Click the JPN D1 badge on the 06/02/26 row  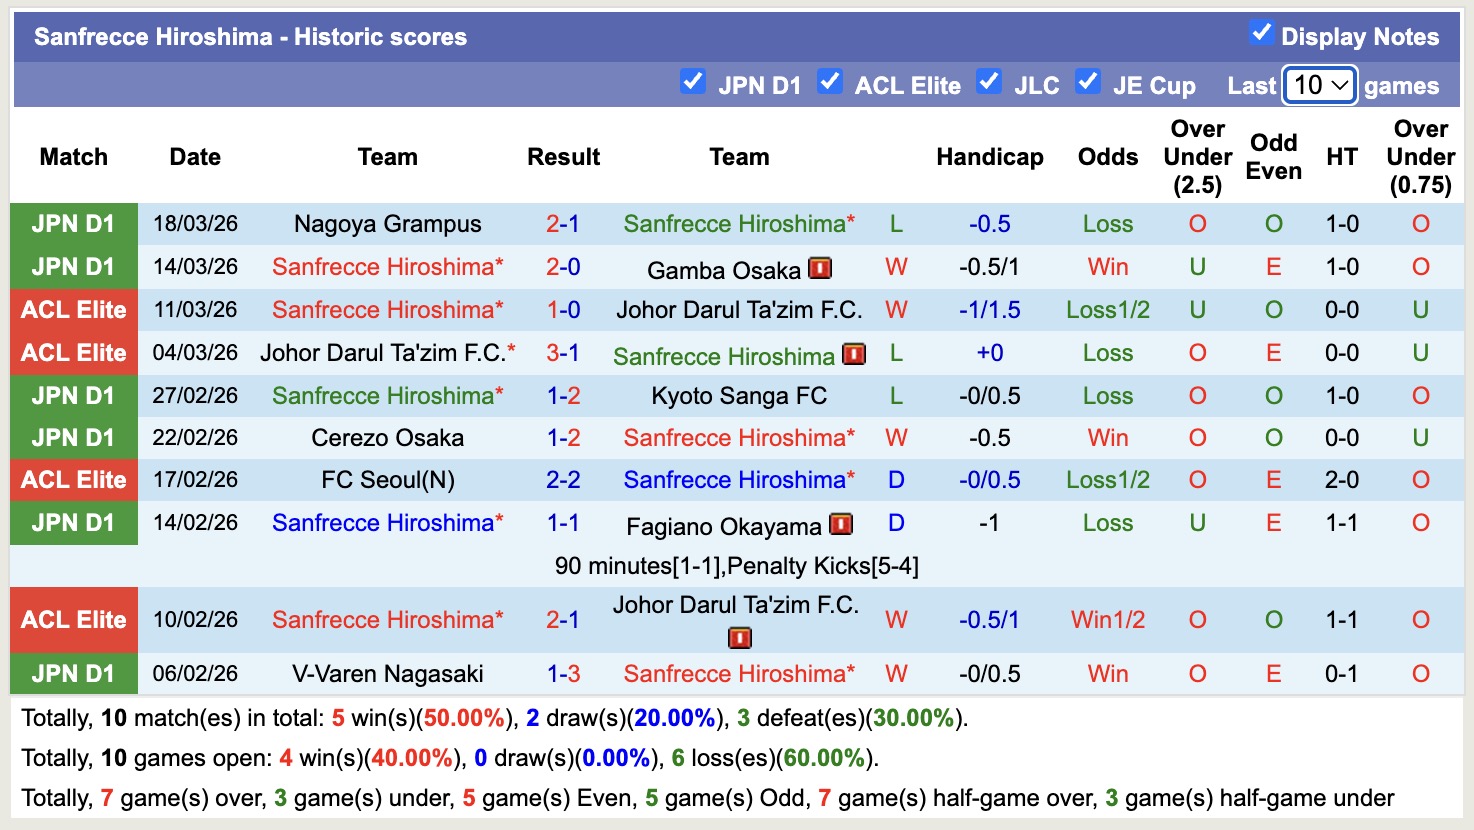pyautogui.click(x=73, y=673)
